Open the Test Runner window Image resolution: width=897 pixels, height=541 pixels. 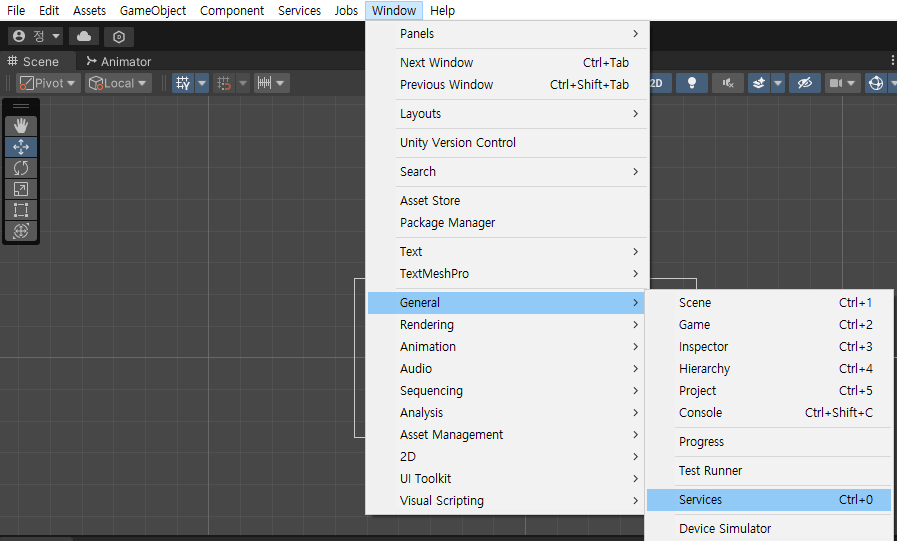(769, 471)
